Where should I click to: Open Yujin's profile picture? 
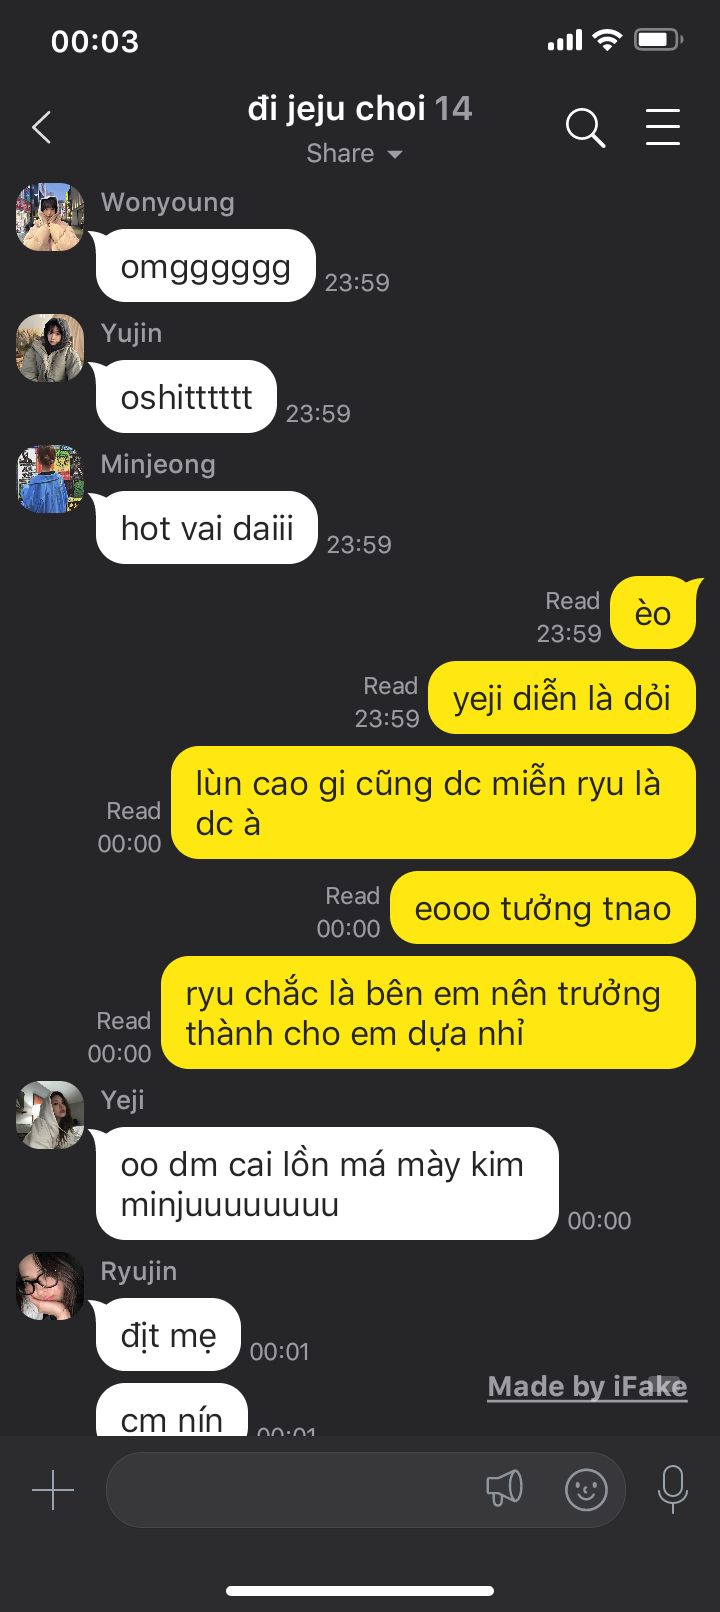click(x=50, y=348)
